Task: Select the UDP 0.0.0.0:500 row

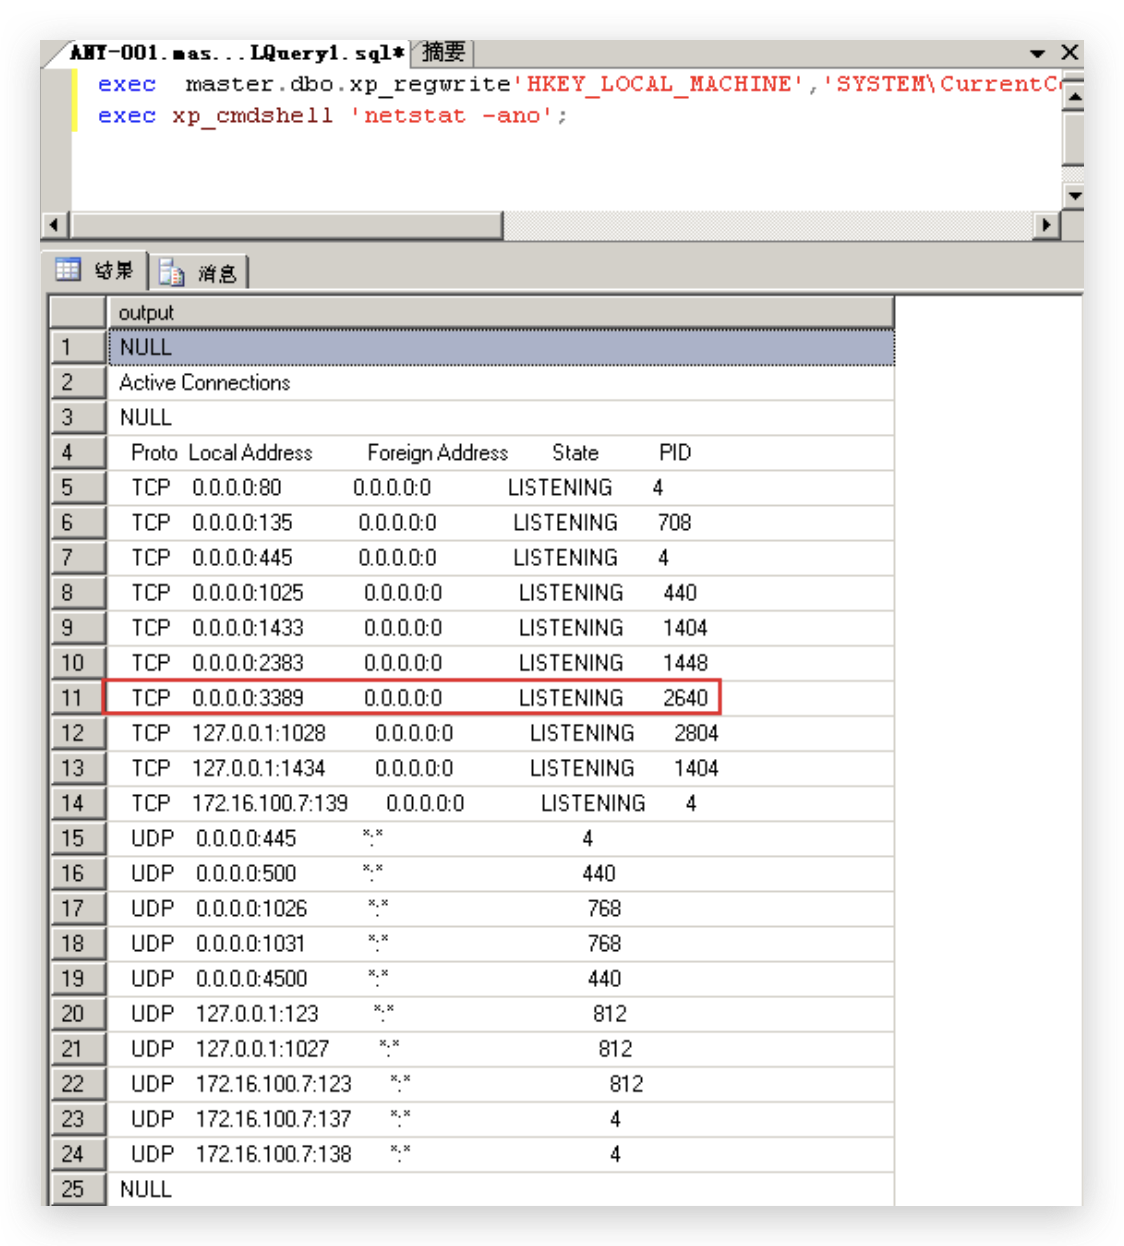Action: pyautogui.click(x=501, y=874)
